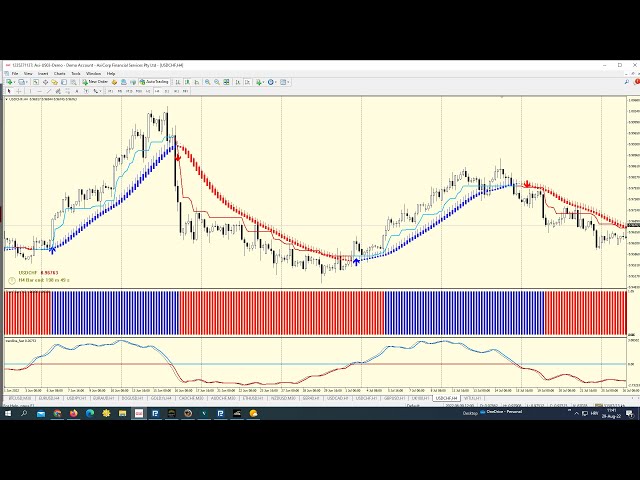Click the Windows Start button
Viewport: 640px width, 480px height.
[x=8, y=413]
